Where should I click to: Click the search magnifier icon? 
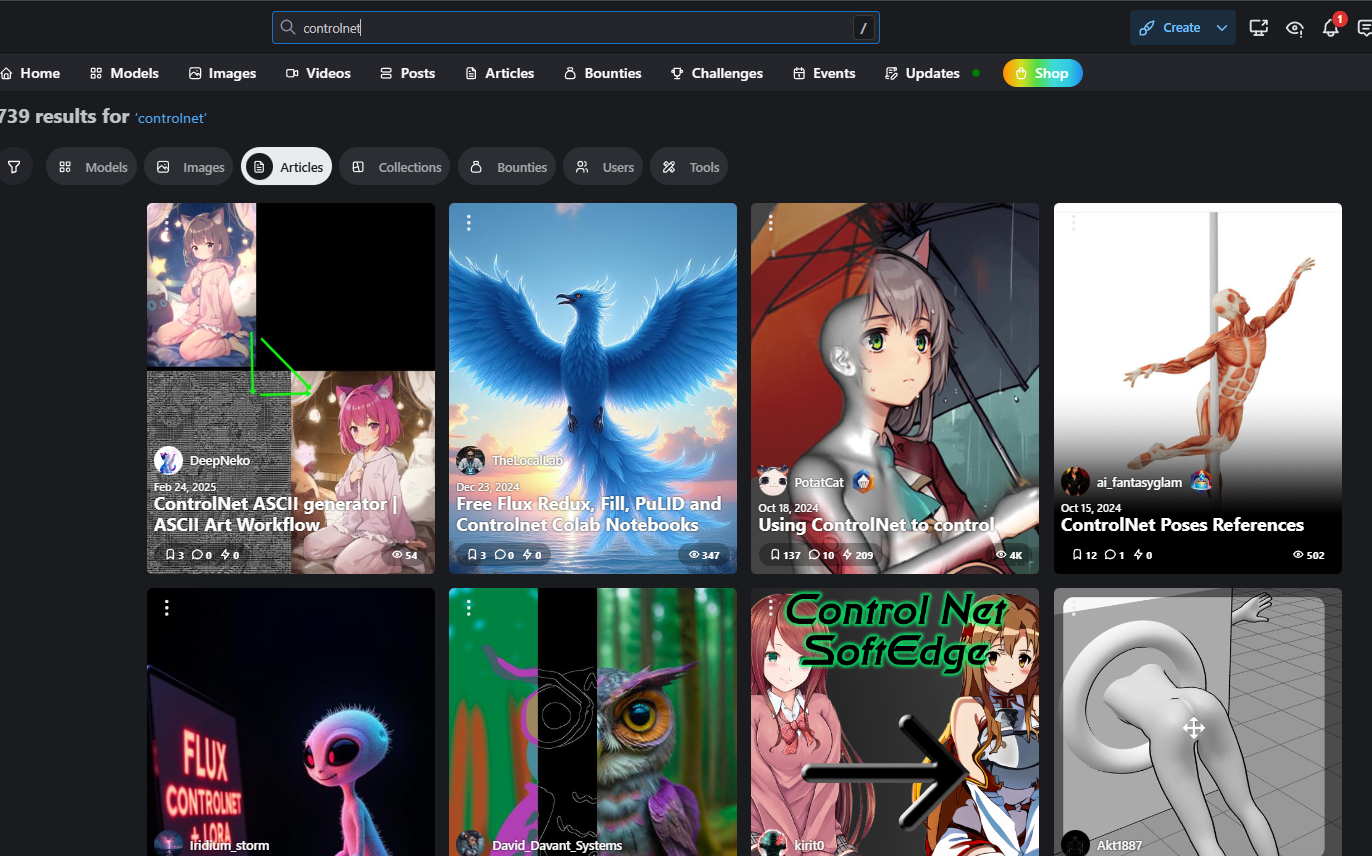pyautogui.click(x=287, y=28)
